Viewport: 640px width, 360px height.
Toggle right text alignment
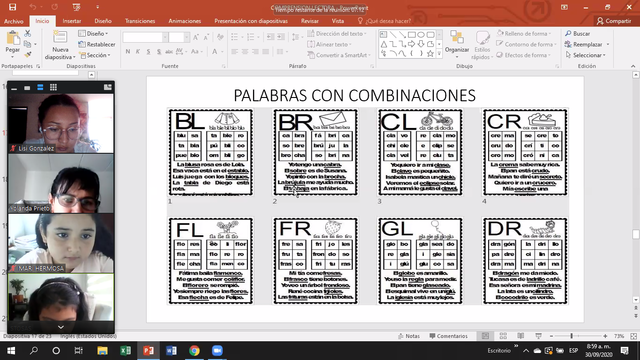point(255,51)
